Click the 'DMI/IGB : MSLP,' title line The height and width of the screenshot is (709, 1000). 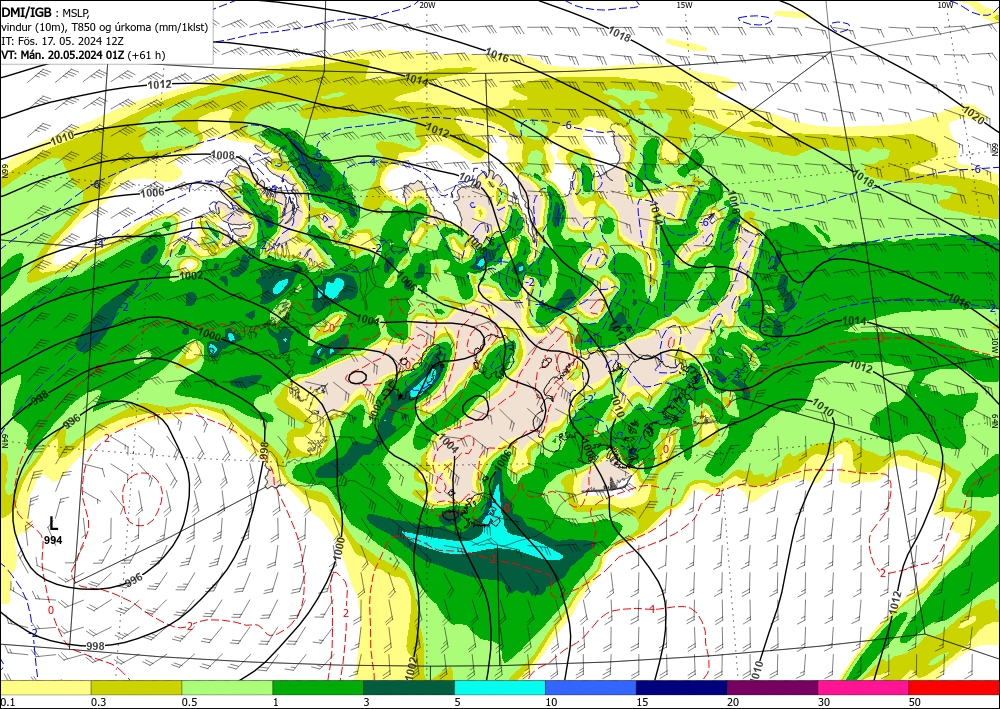pos(45,12)
